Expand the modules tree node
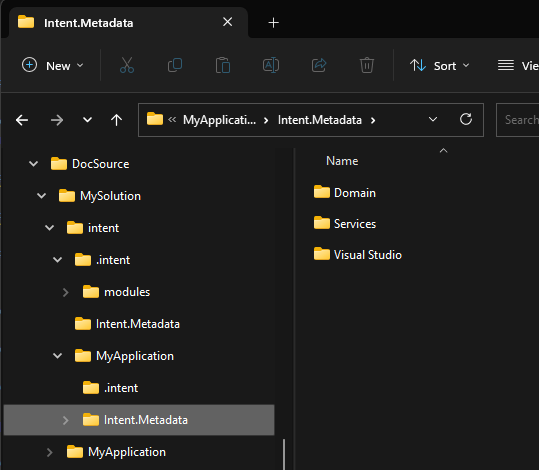 tap(66, 292)
